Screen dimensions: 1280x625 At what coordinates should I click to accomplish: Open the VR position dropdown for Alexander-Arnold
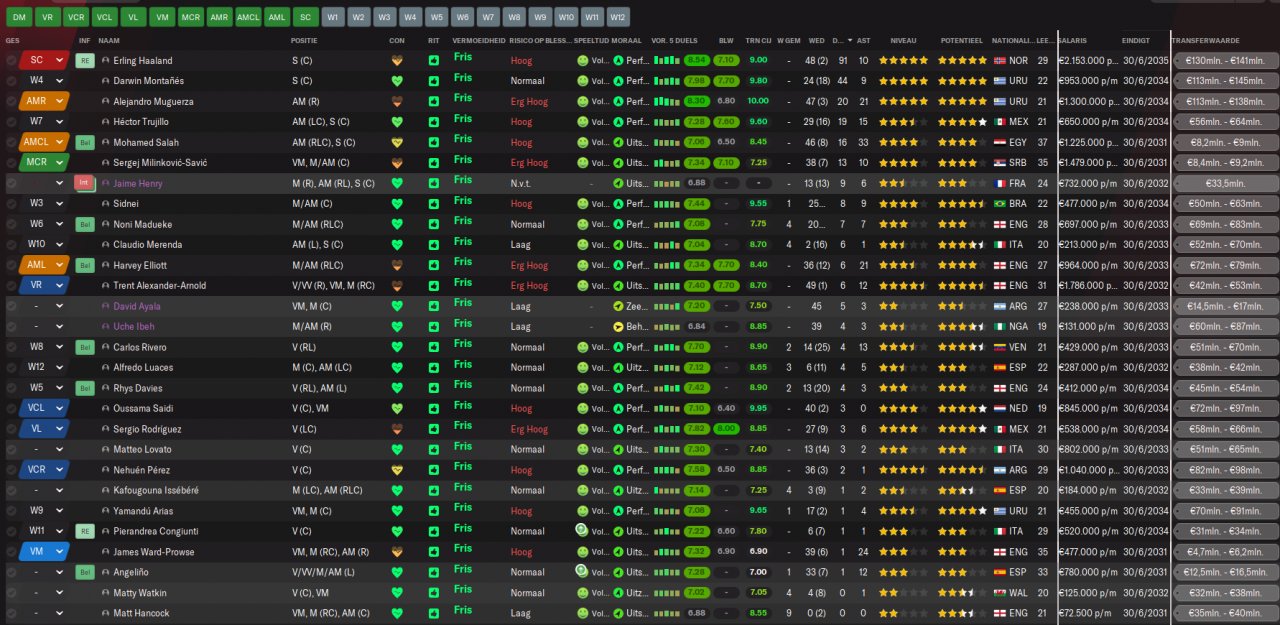click(x=44, y=285)
